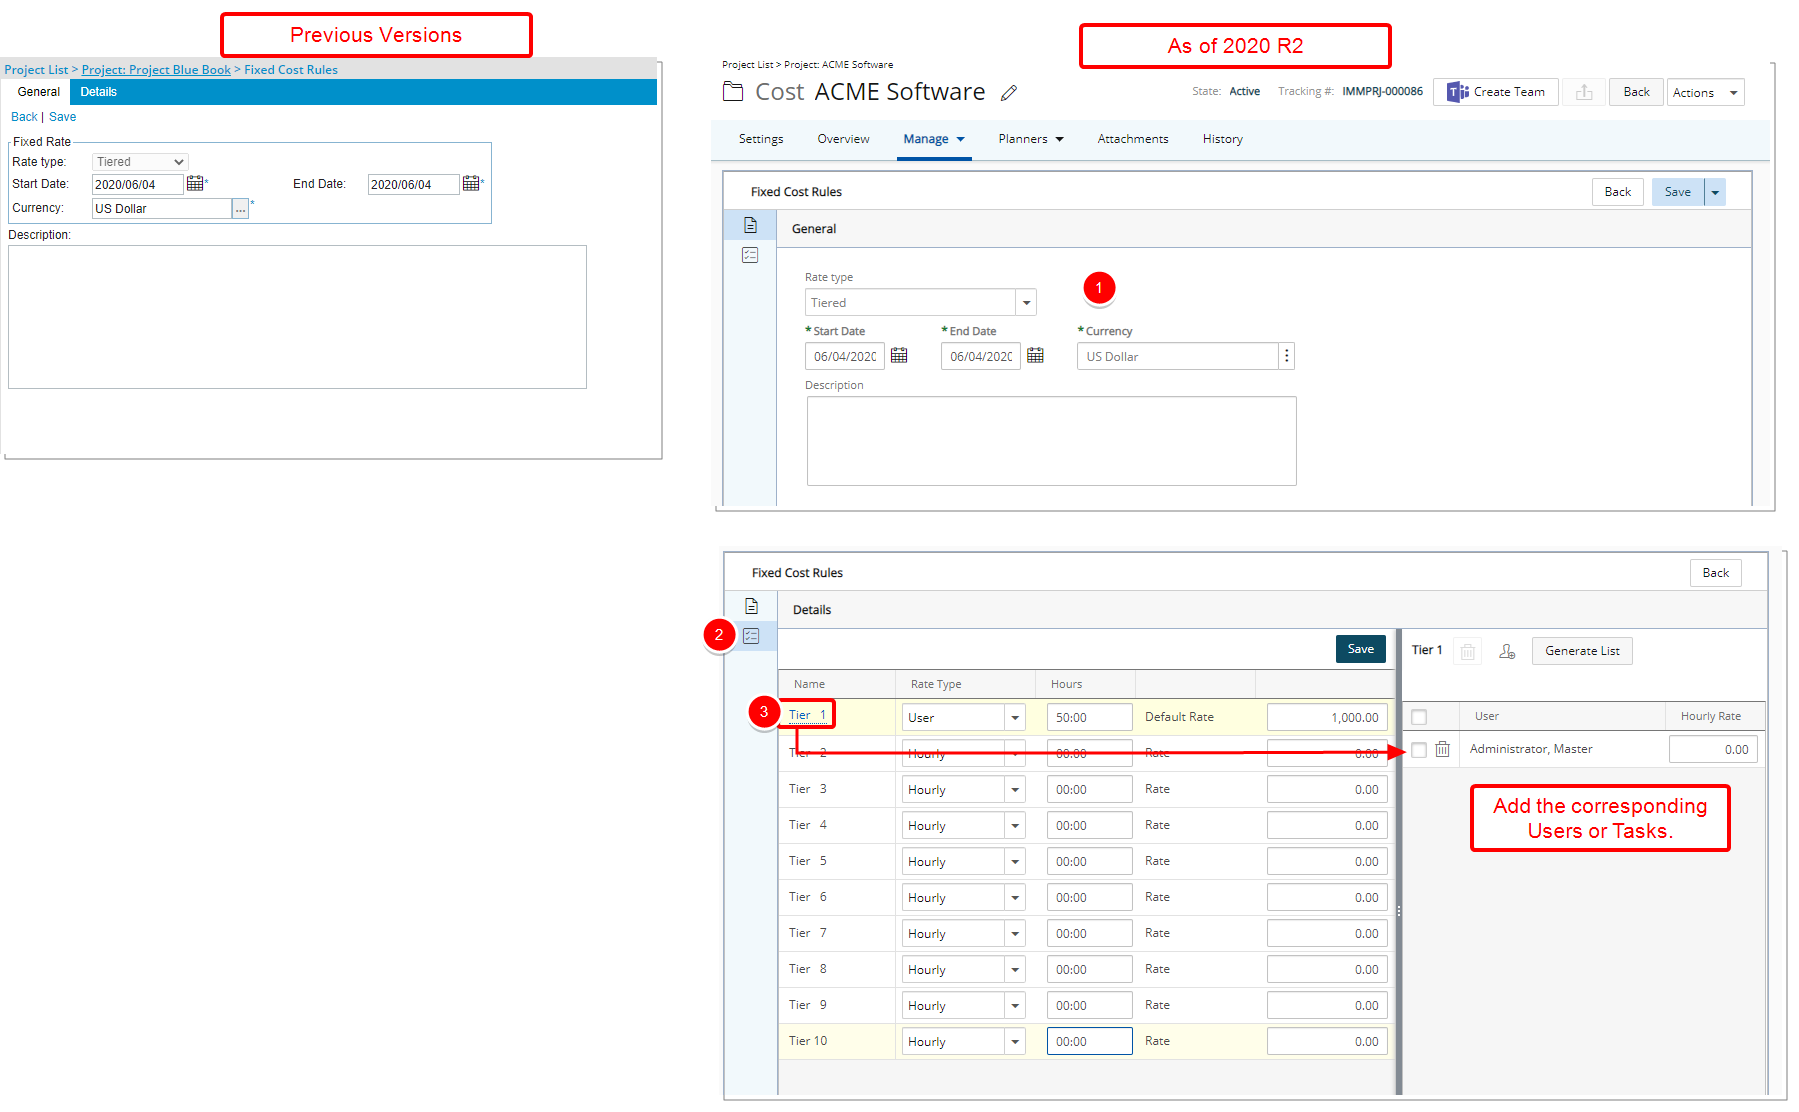Open the General page icon in upper Fixed Cost Rules

[750, 225]
